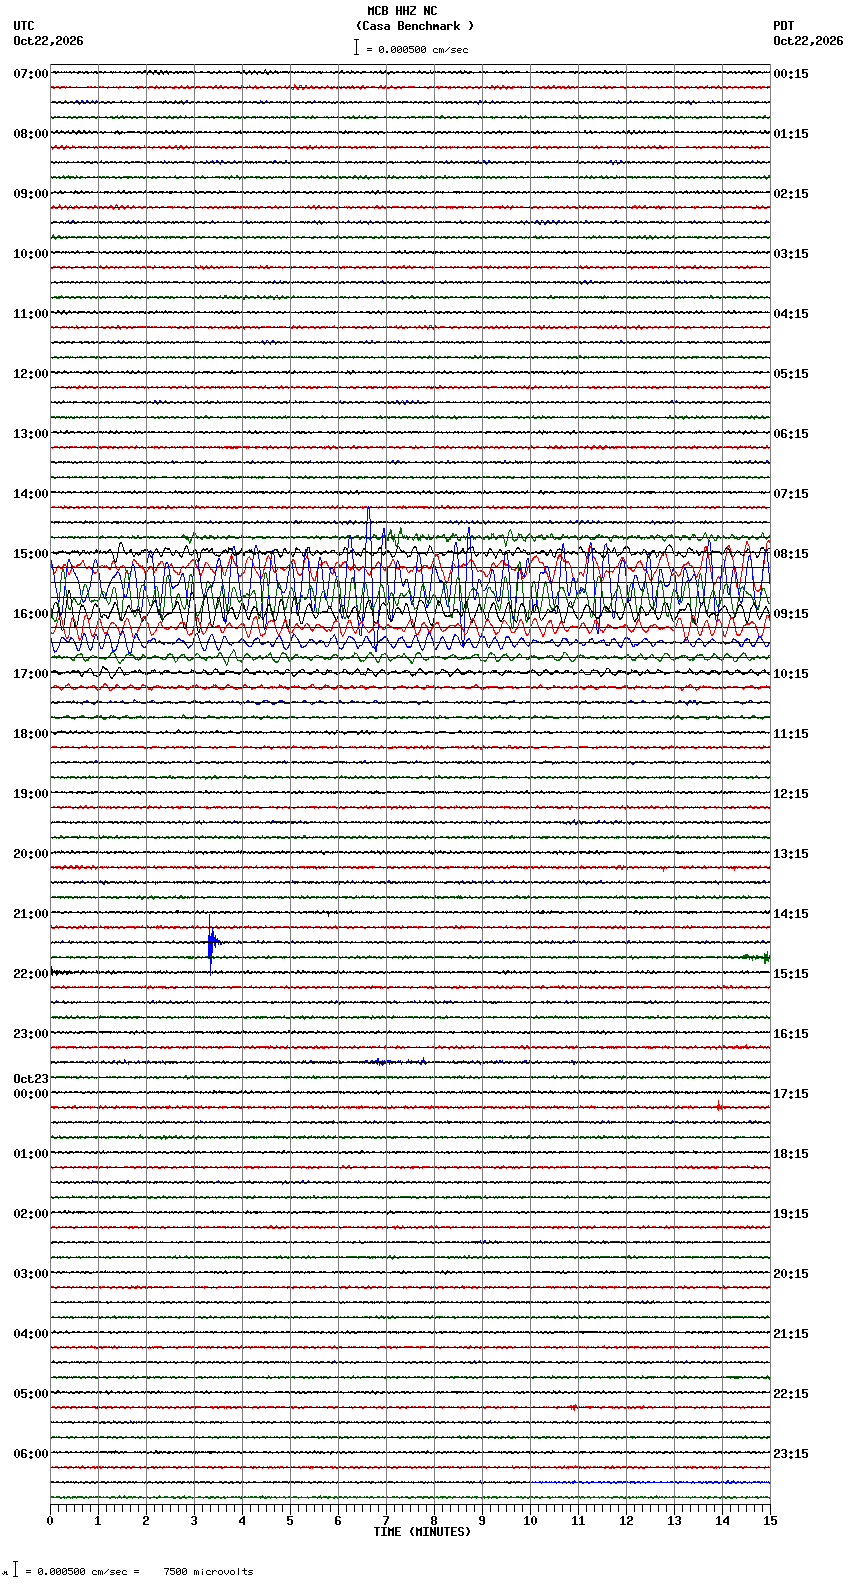850x1584 pixels.
Task: Click the '07:00' UTC time label
Action: pyautogui.click(x=31, y=74)
